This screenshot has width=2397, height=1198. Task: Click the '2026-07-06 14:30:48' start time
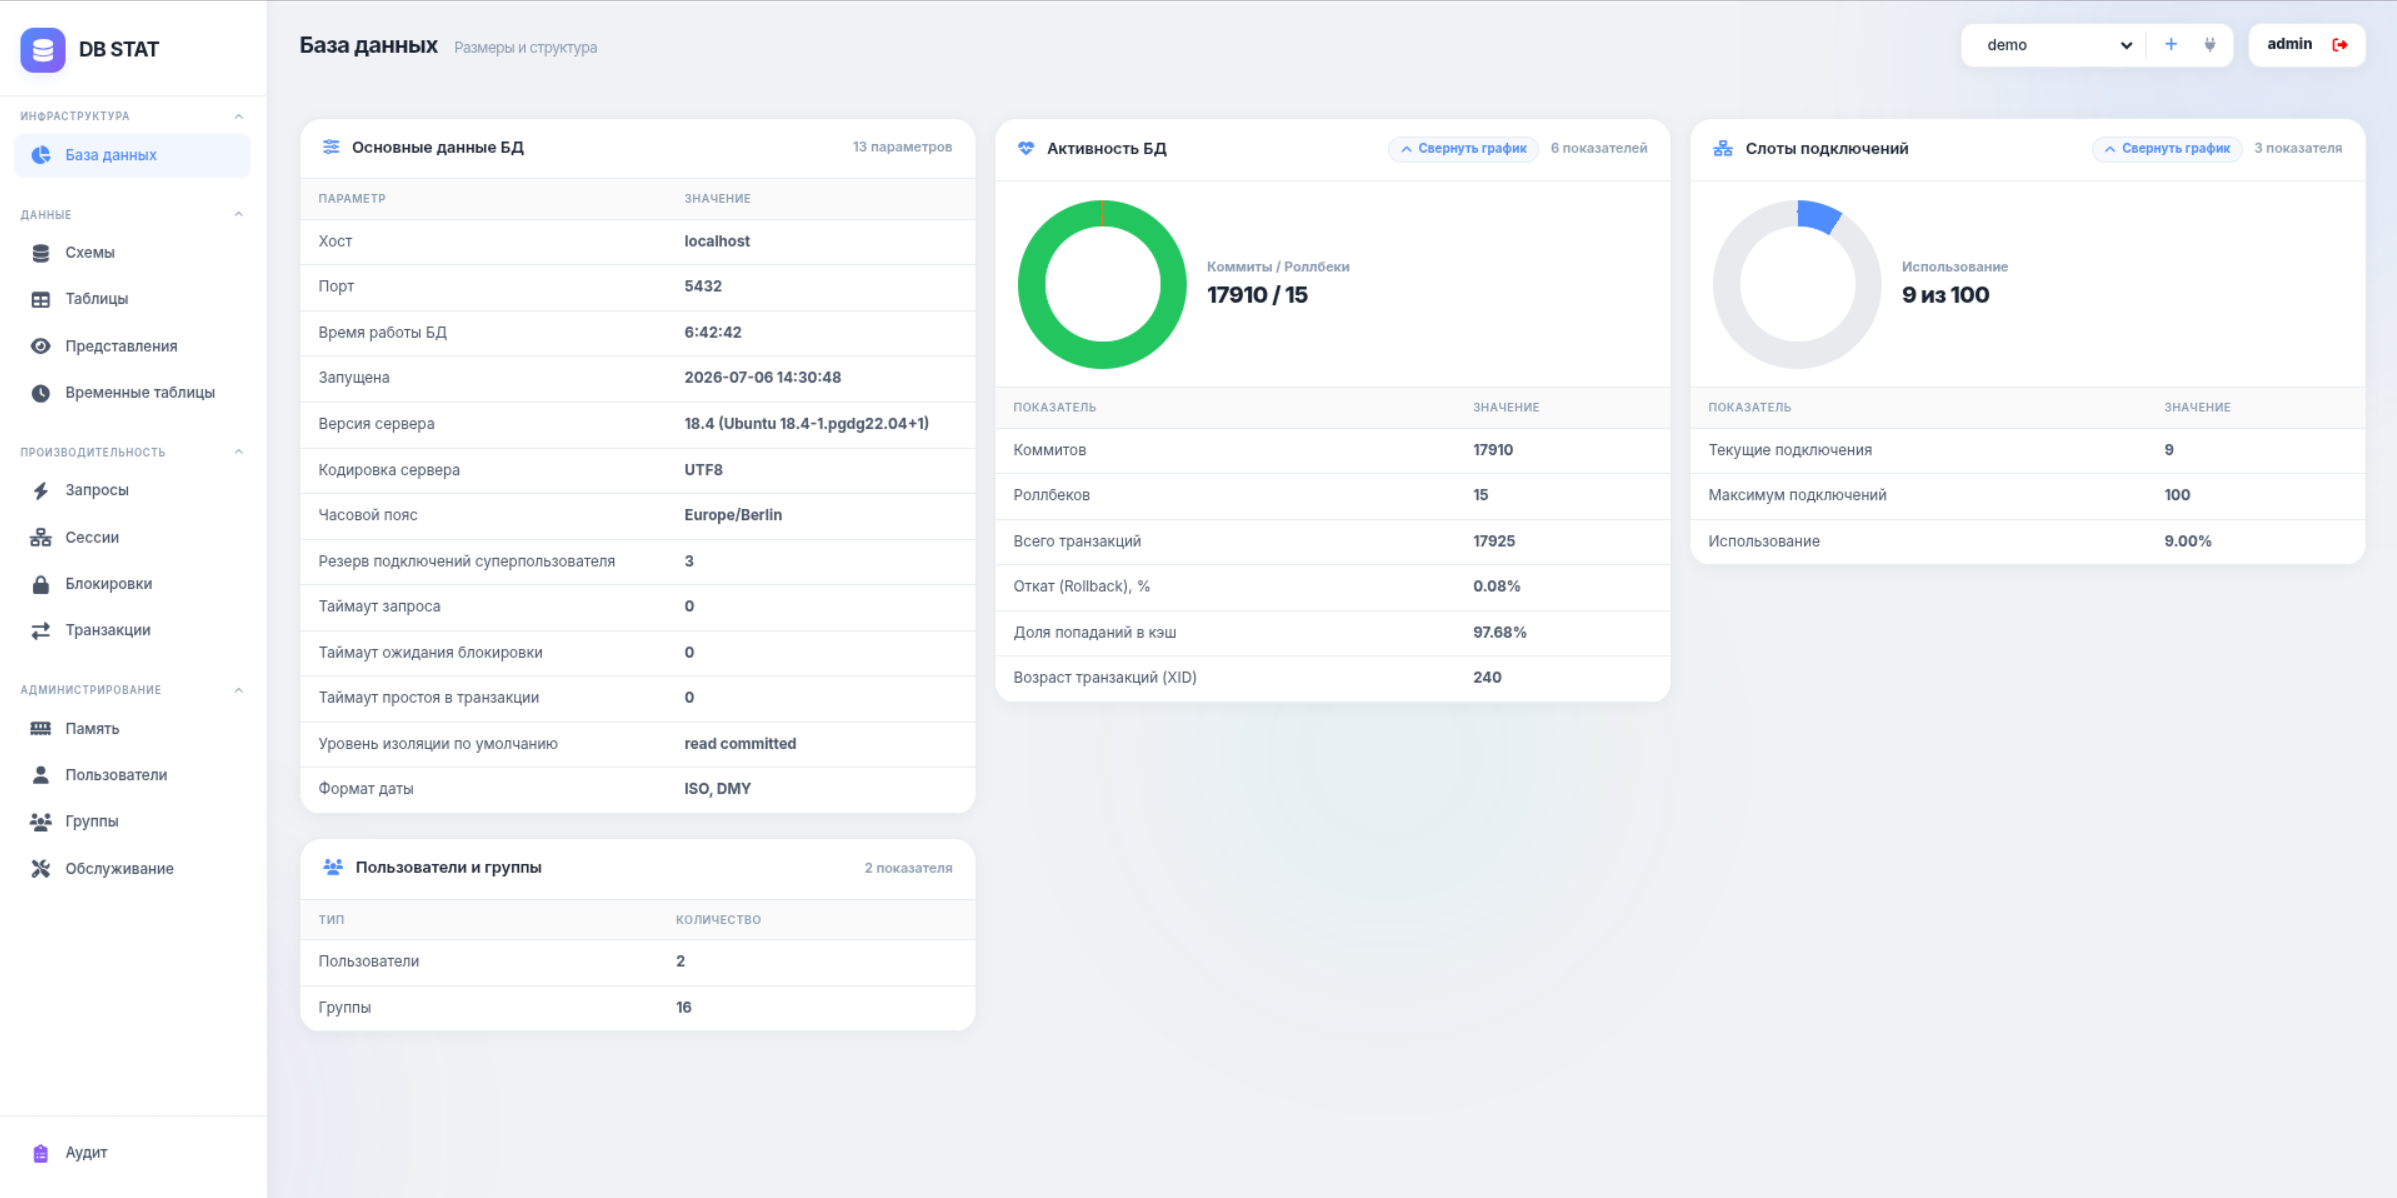pos(762,378)
